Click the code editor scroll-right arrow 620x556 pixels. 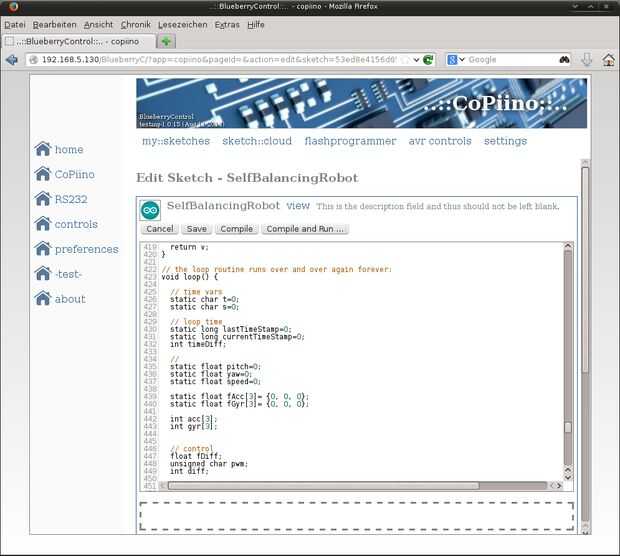point(559,486)
